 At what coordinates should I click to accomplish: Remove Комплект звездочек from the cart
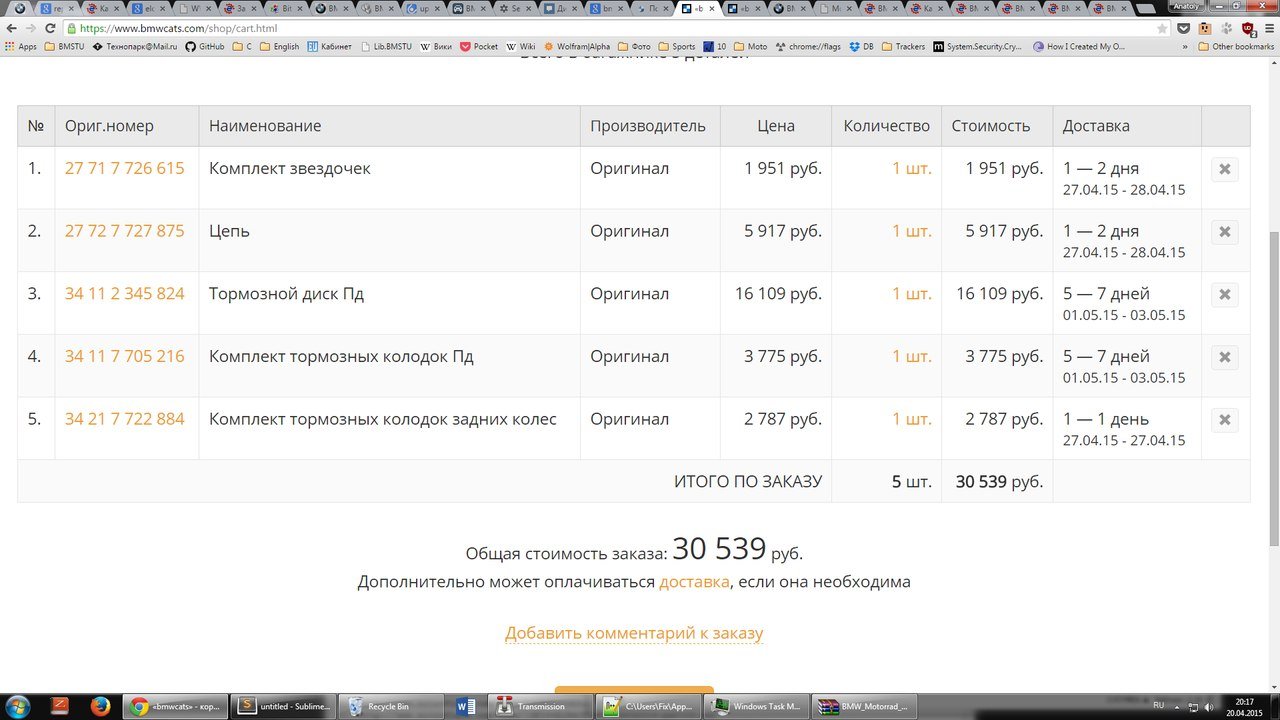1224,169
